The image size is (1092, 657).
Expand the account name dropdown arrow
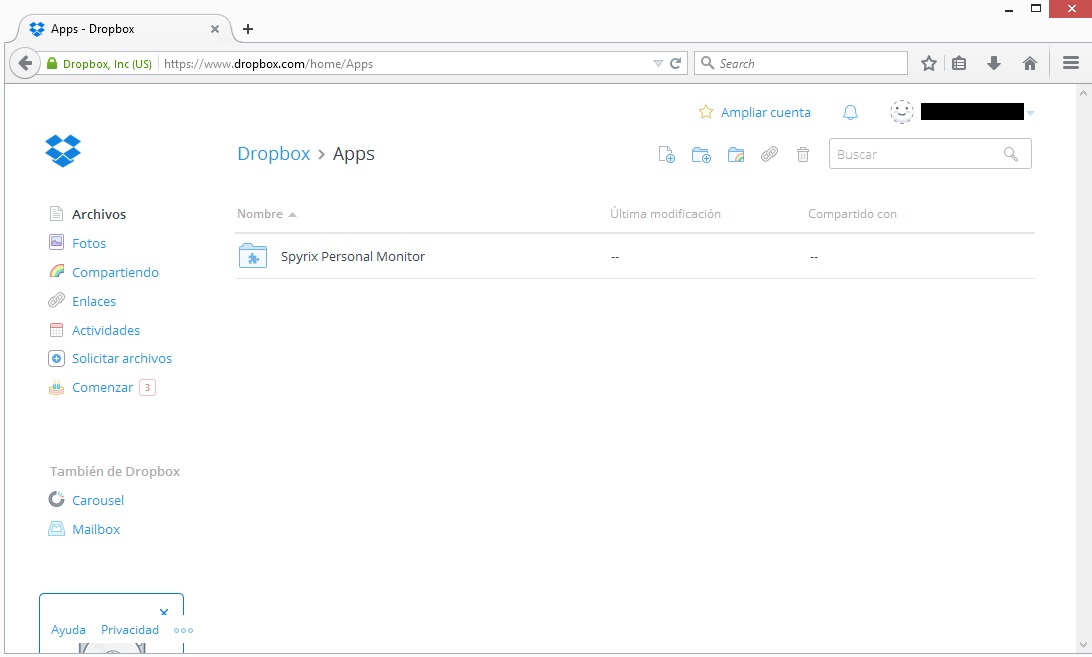pos(1031,113)
